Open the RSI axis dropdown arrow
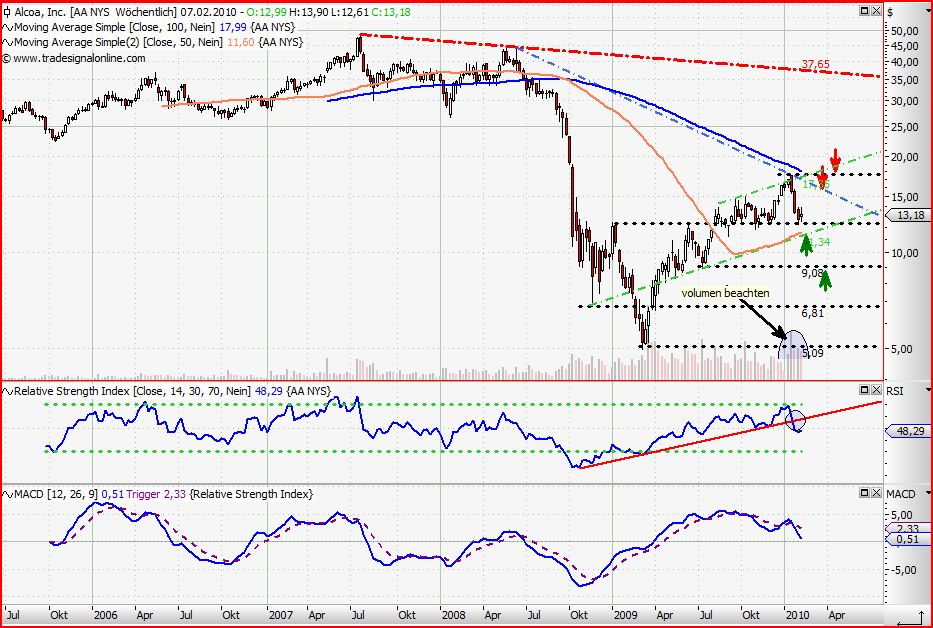This screenshot has height=628, width=933. (x=928, y=389)
